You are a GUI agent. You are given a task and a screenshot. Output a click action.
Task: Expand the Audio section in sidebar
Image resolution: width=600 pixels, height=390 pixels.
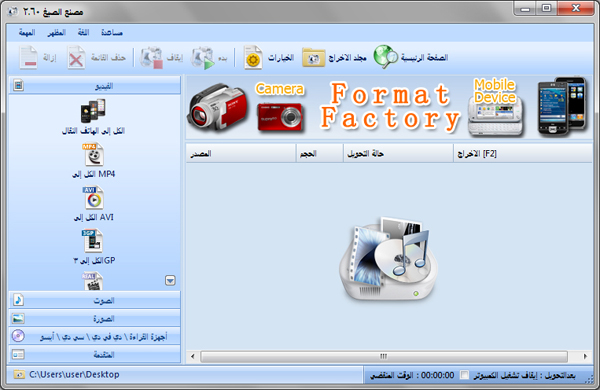(95, 300)
